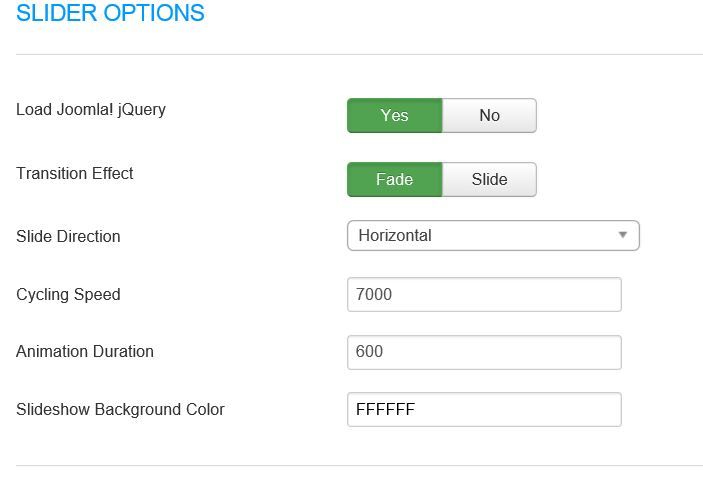Choose Fade transition effect
The width and height of the screenshot is (703, 481).
coord(395,179)
